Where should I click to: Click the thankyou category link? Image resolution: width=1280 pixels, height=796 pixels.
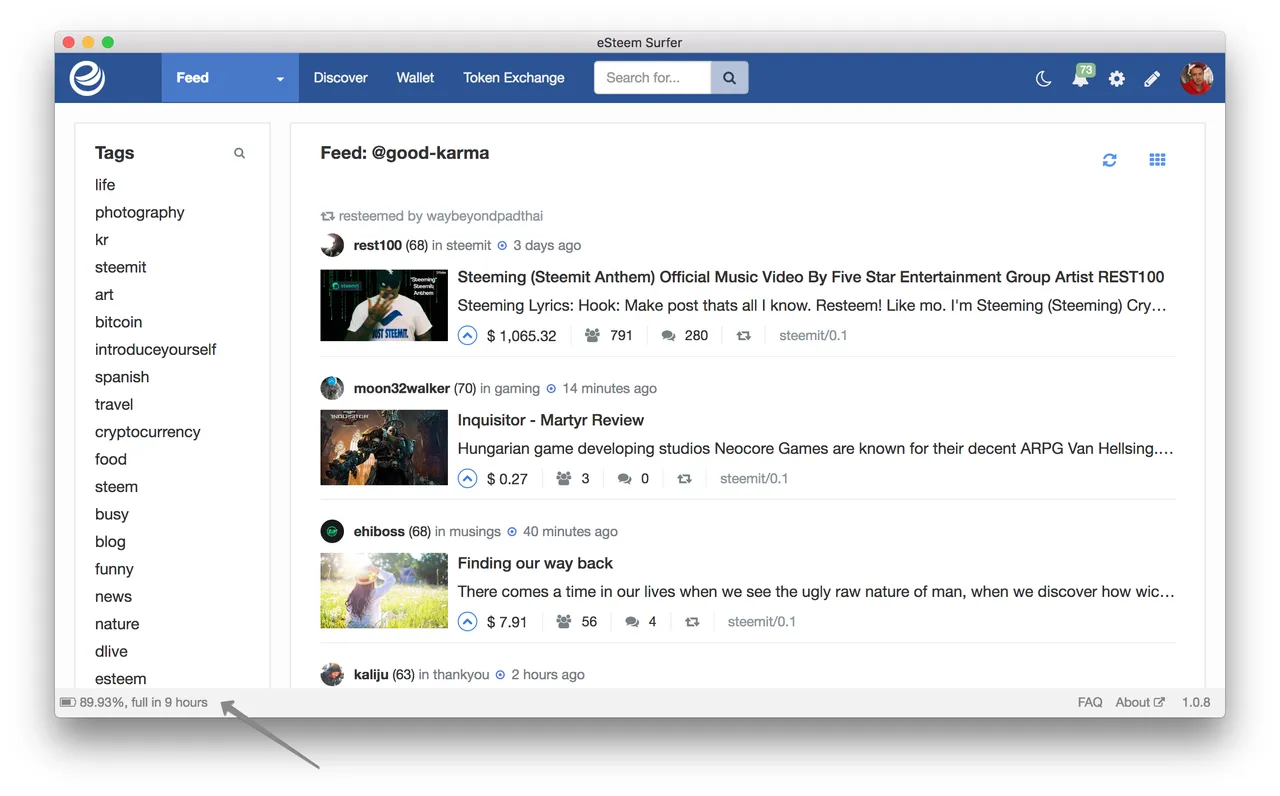tap(461, 674)
